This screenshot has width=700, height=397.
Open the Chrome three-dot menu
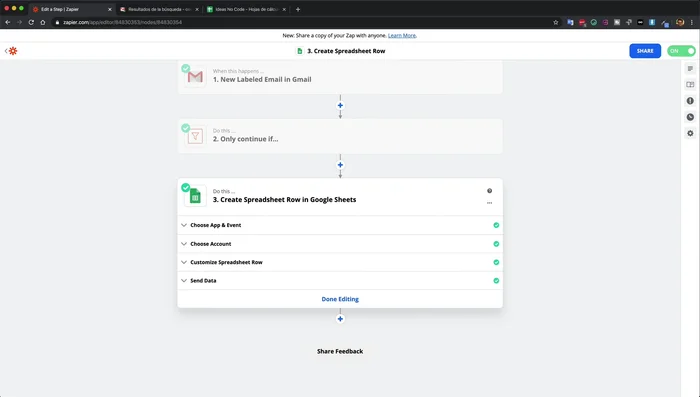692,22
